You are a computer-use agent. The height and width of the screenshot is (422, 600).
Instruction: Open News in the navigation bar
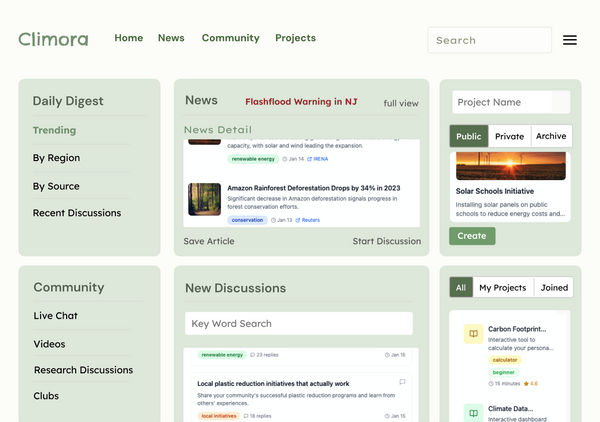pyautogui.click(x=171, y=38)
